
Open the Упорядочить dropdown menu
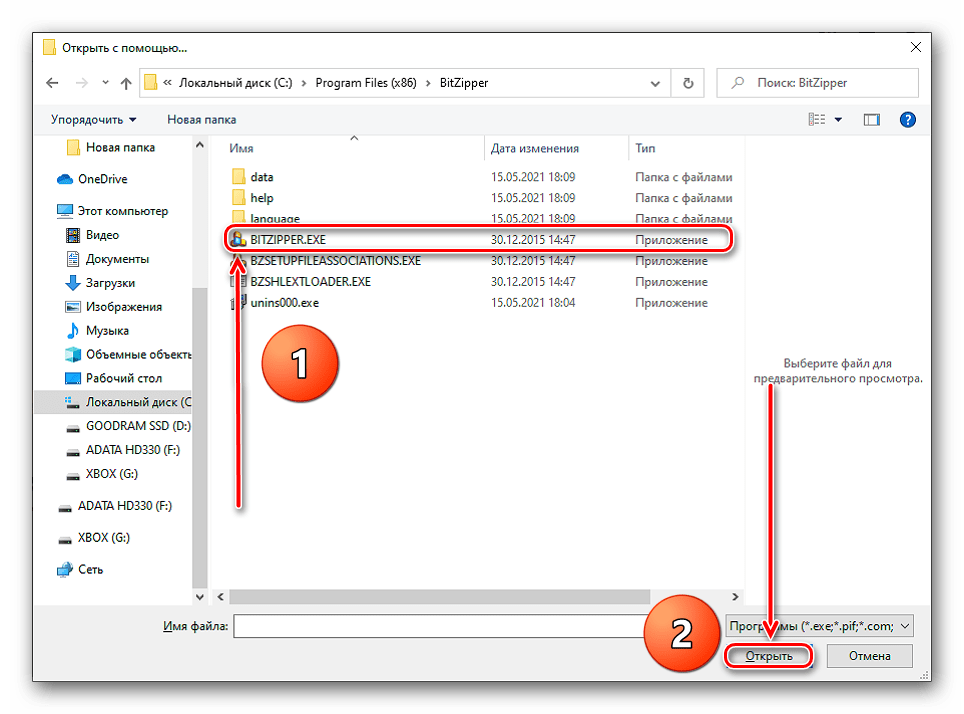click(x=93, y=120)
